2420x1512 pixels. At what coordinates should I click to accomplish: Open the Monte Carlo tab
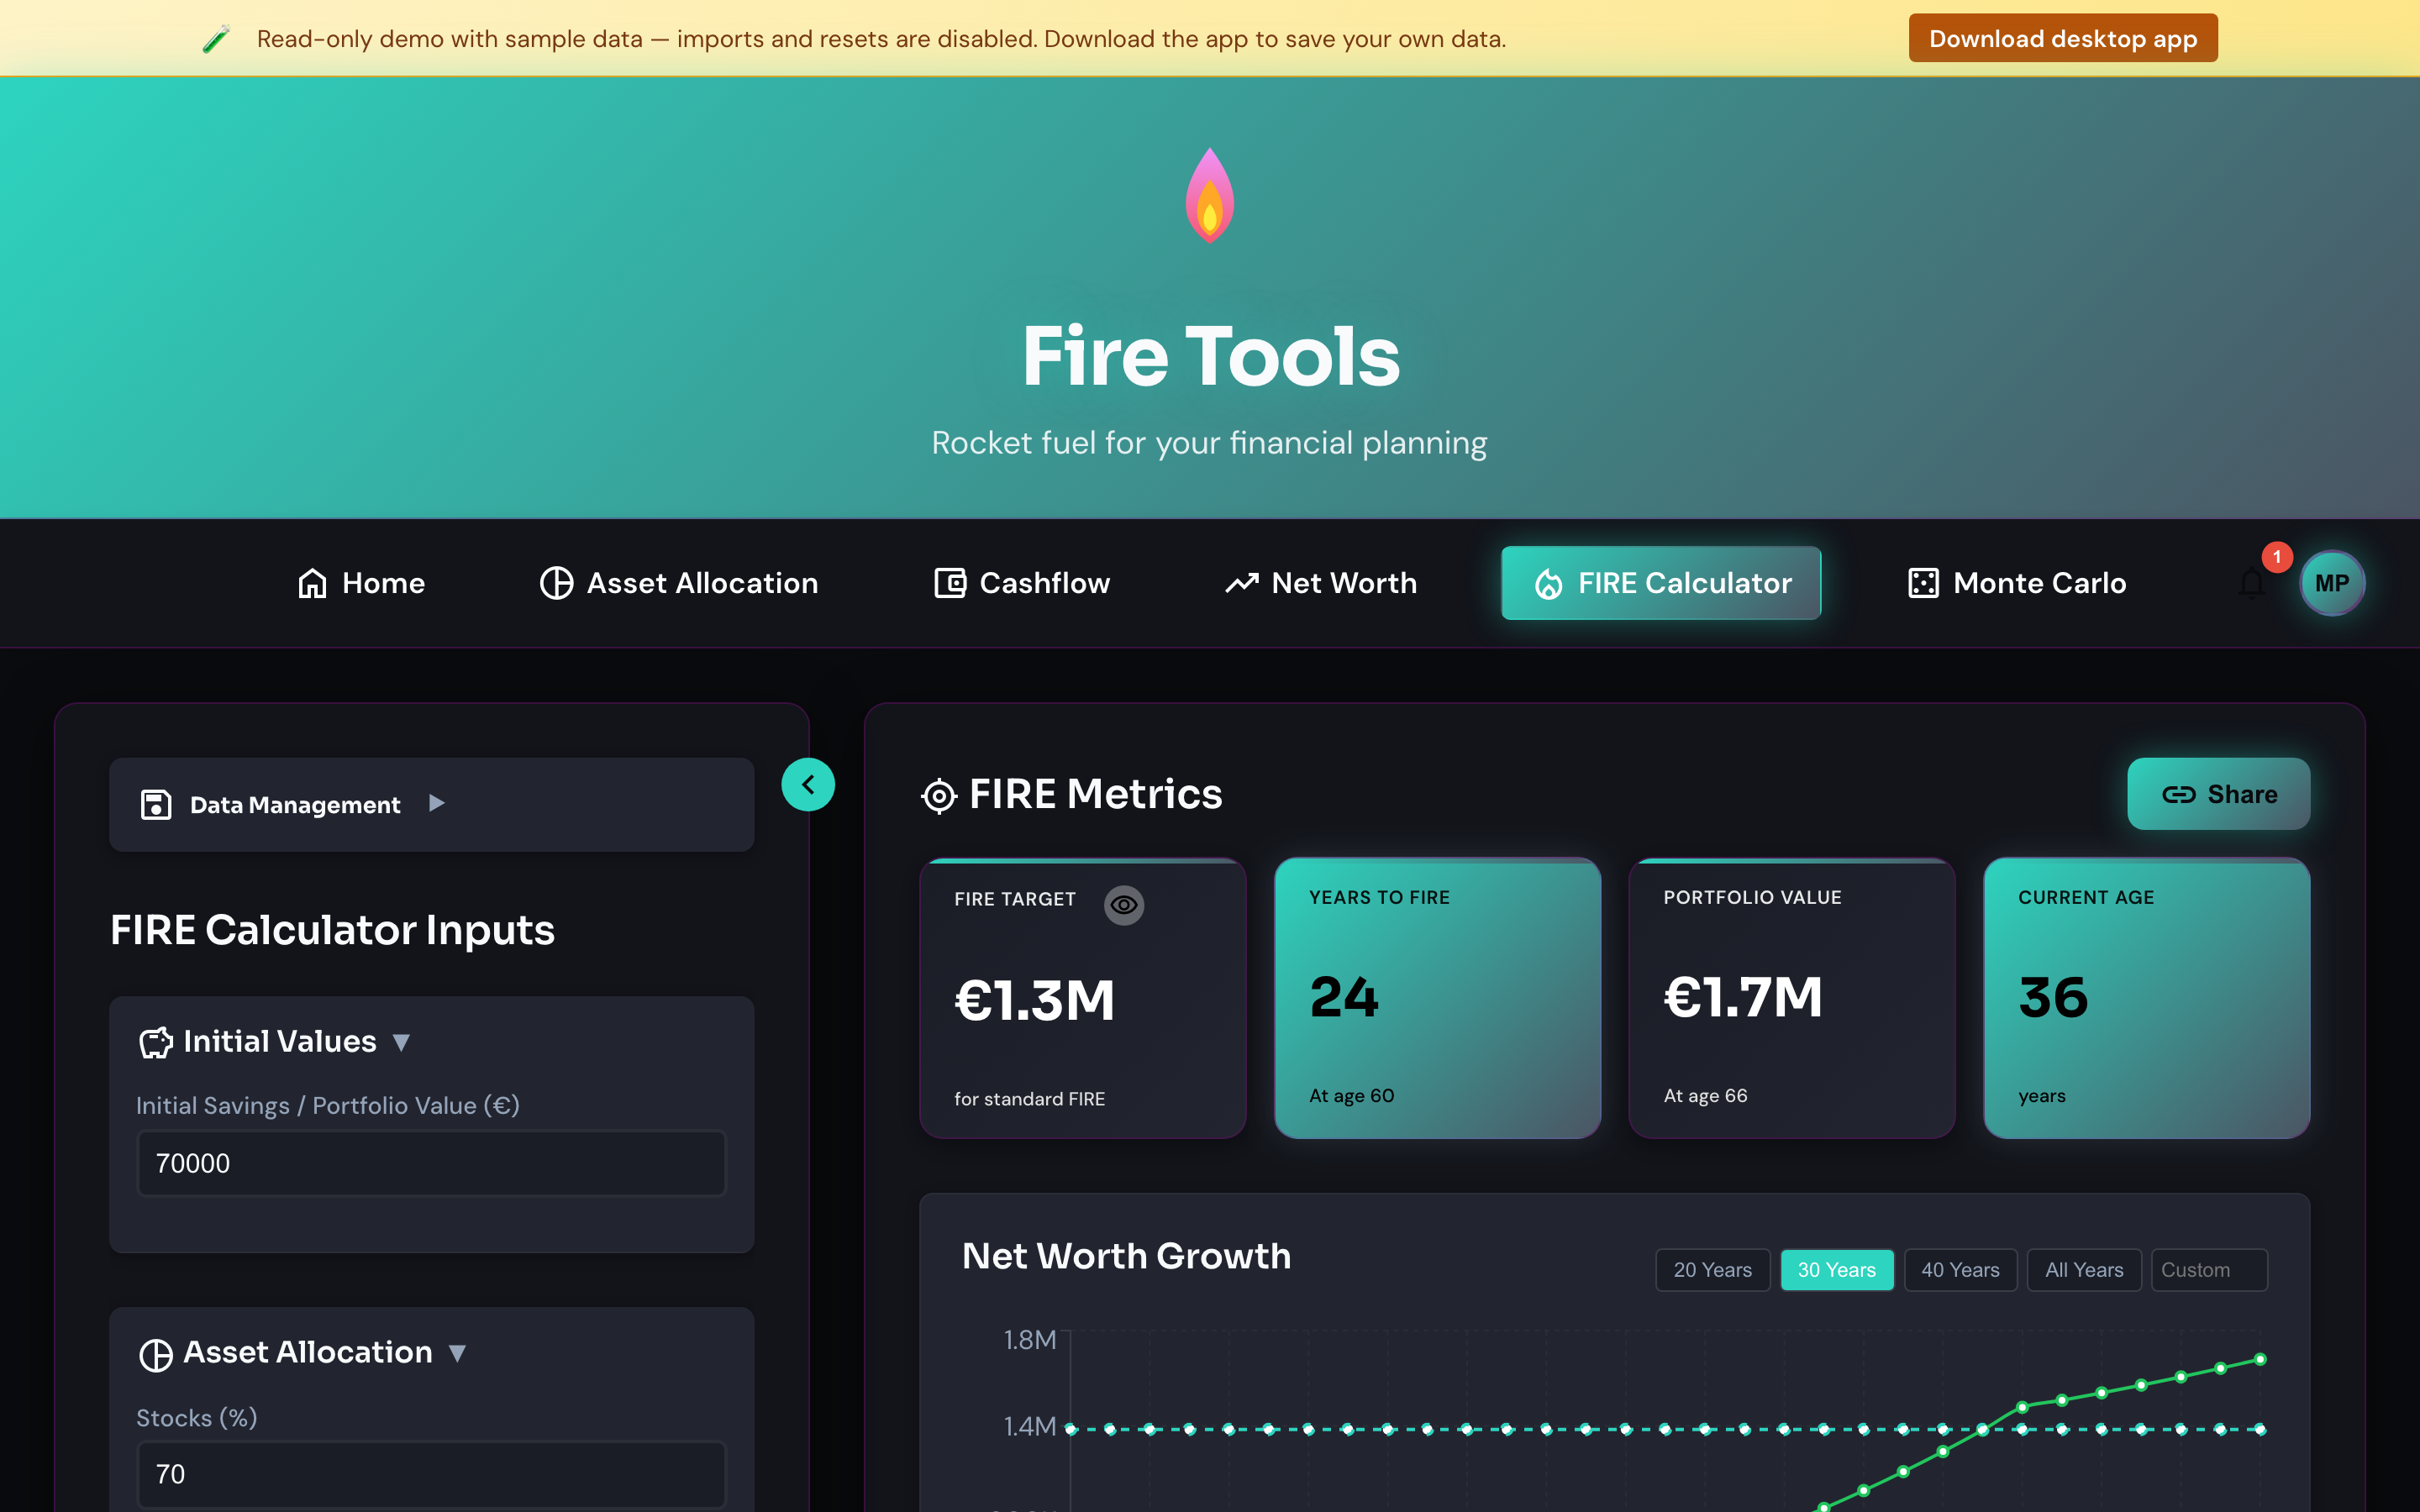(x=2017, y=583)
